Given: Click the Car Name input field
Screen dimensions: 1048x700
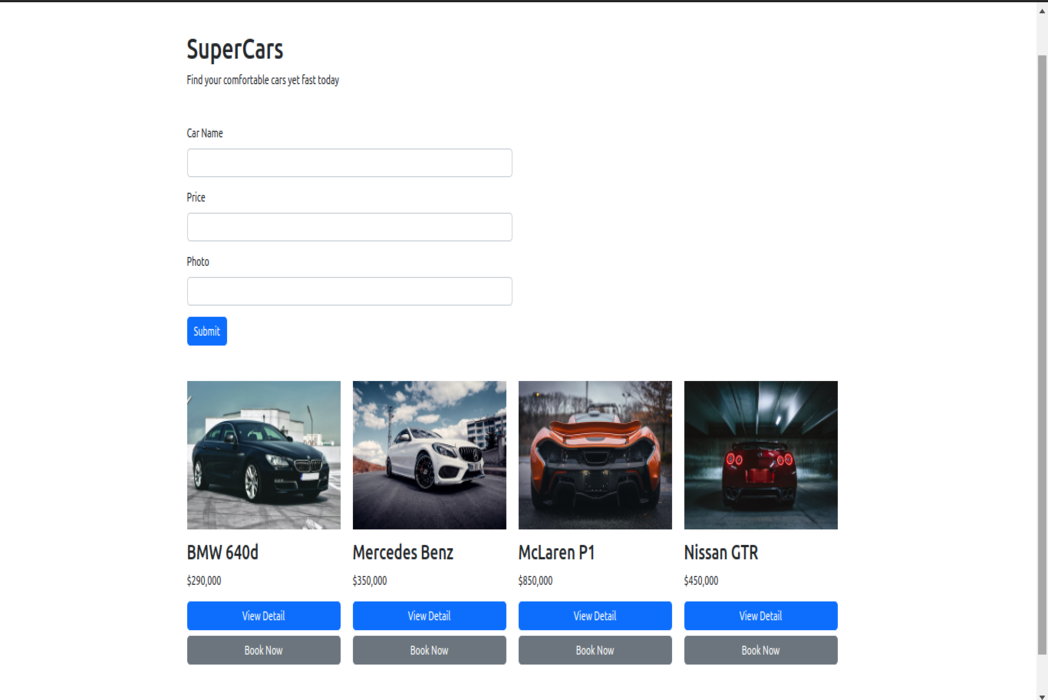Looking at the screenshot, I should (x=350, y=163).
